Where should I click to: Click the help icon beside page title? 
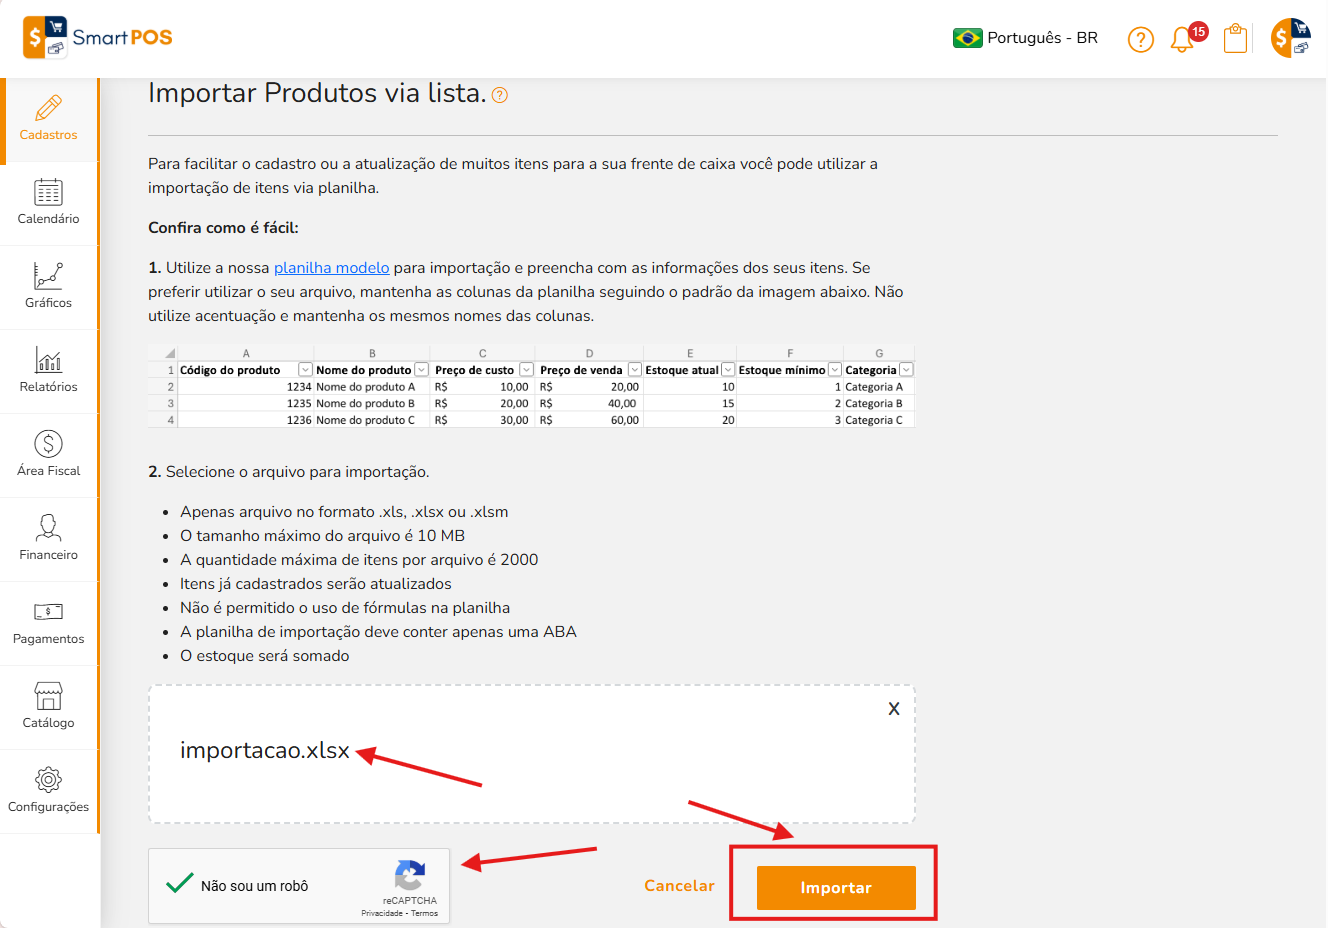pos(500,95)
